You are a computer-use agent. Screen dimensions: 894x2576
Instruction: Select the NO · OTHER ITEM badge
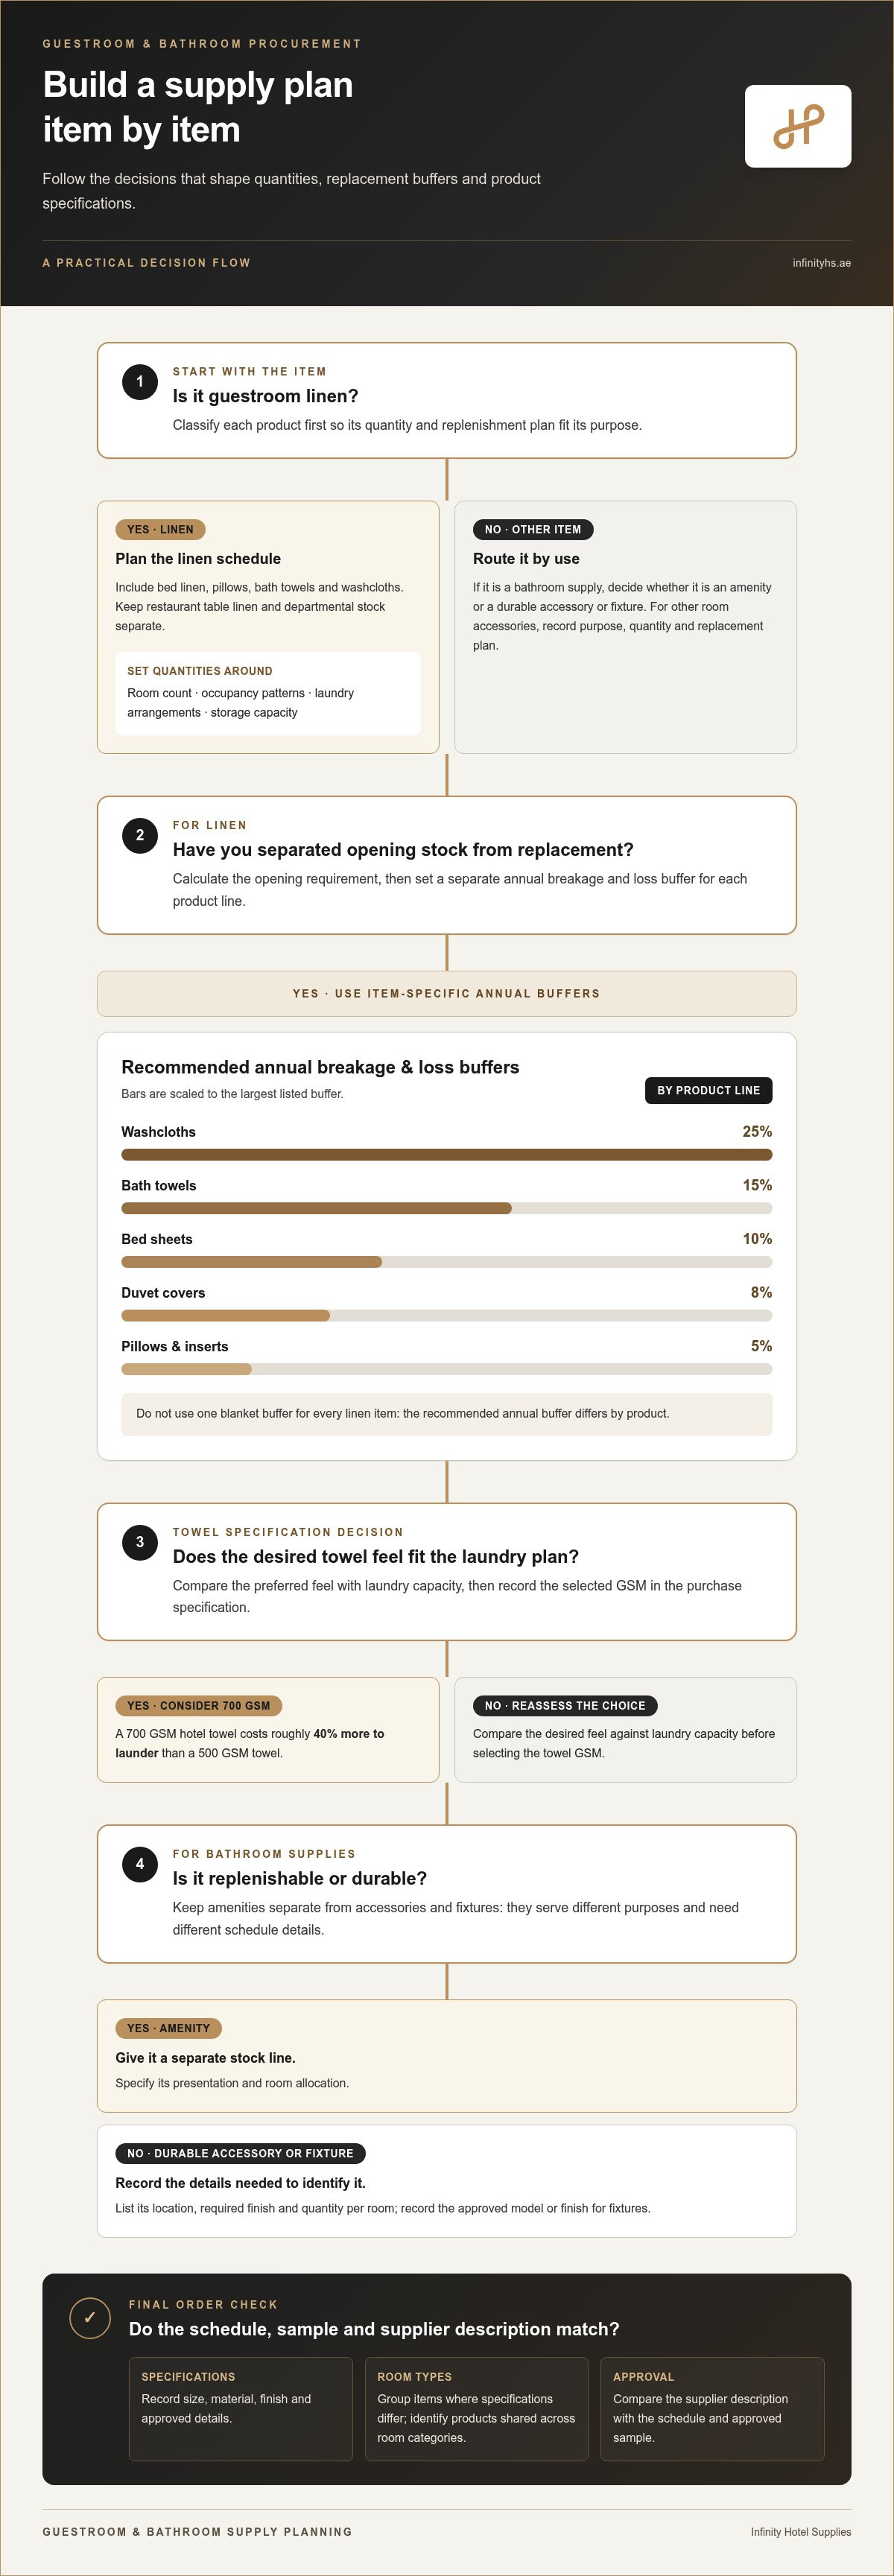tap(533, 529)
